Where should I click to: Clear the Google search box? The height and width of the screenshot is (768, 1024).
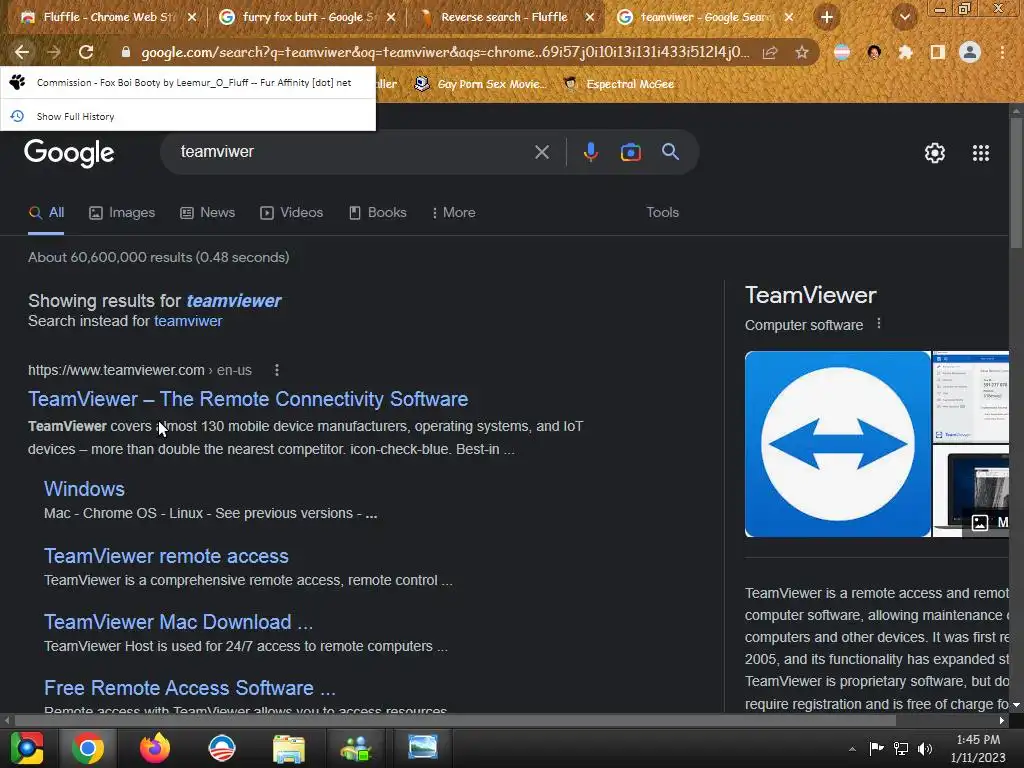click(541, 152)
